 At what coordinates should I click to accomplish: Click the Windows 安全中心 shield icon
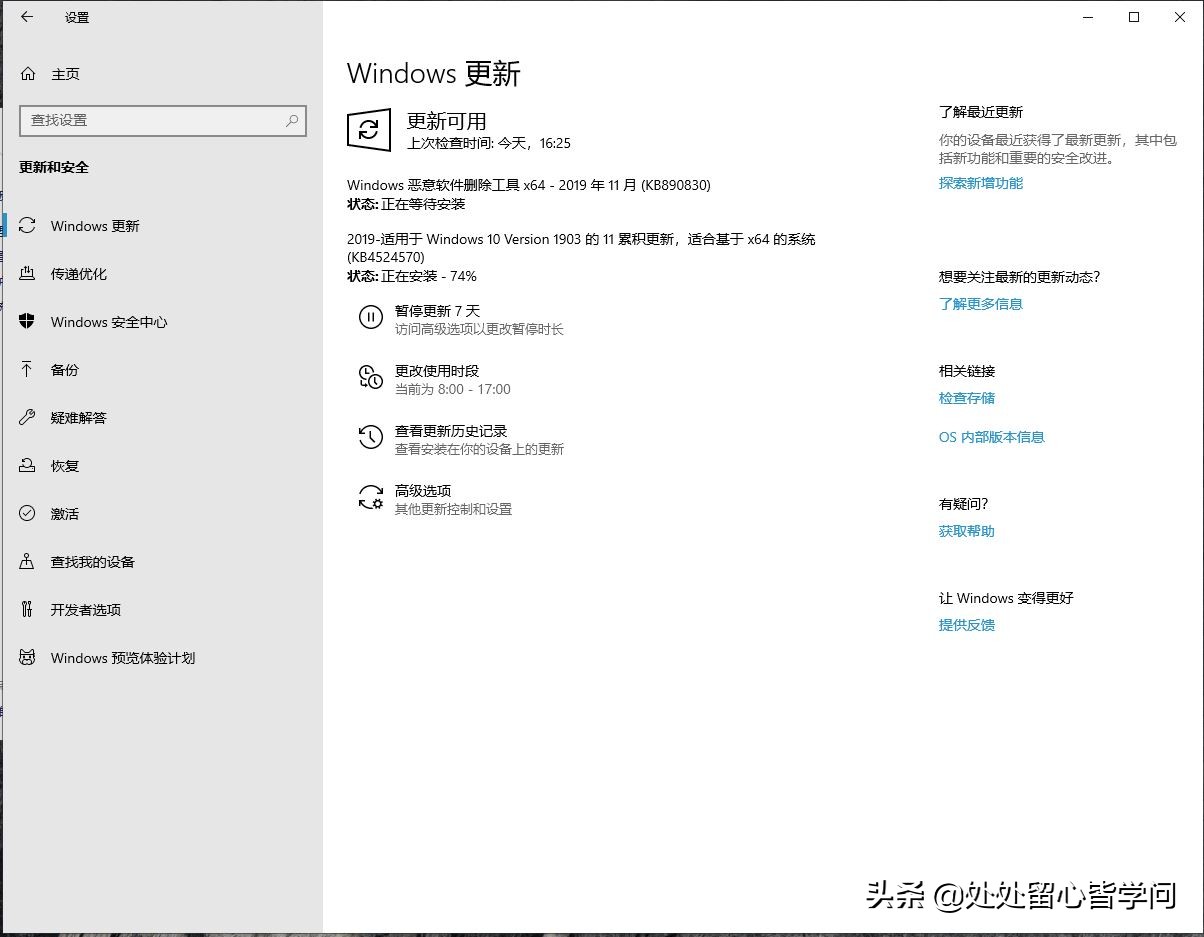click(x=27, y=322)
